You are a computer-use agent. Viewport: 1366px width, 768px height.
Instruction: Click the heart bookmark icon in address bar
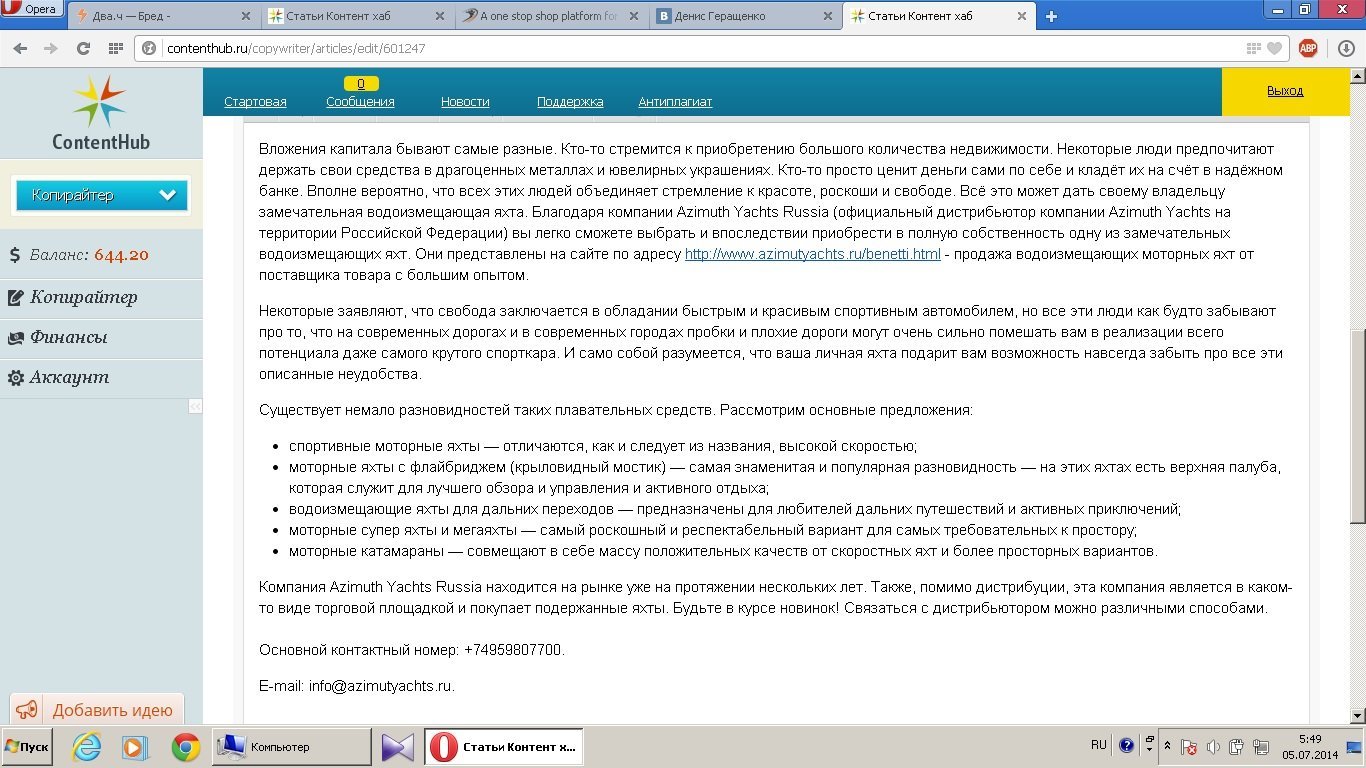(1274, 48)
